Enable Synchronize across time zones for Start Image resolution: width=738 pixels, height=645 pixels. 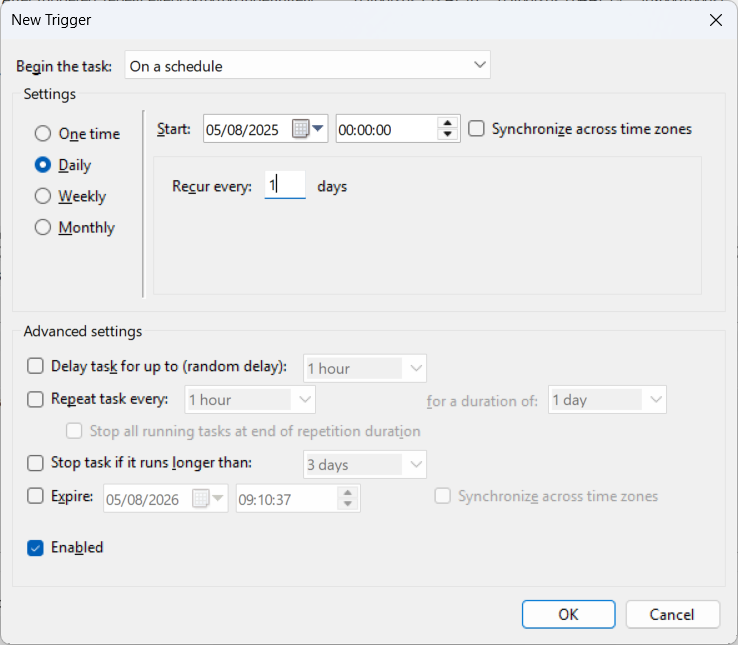(x=477, y=129)
